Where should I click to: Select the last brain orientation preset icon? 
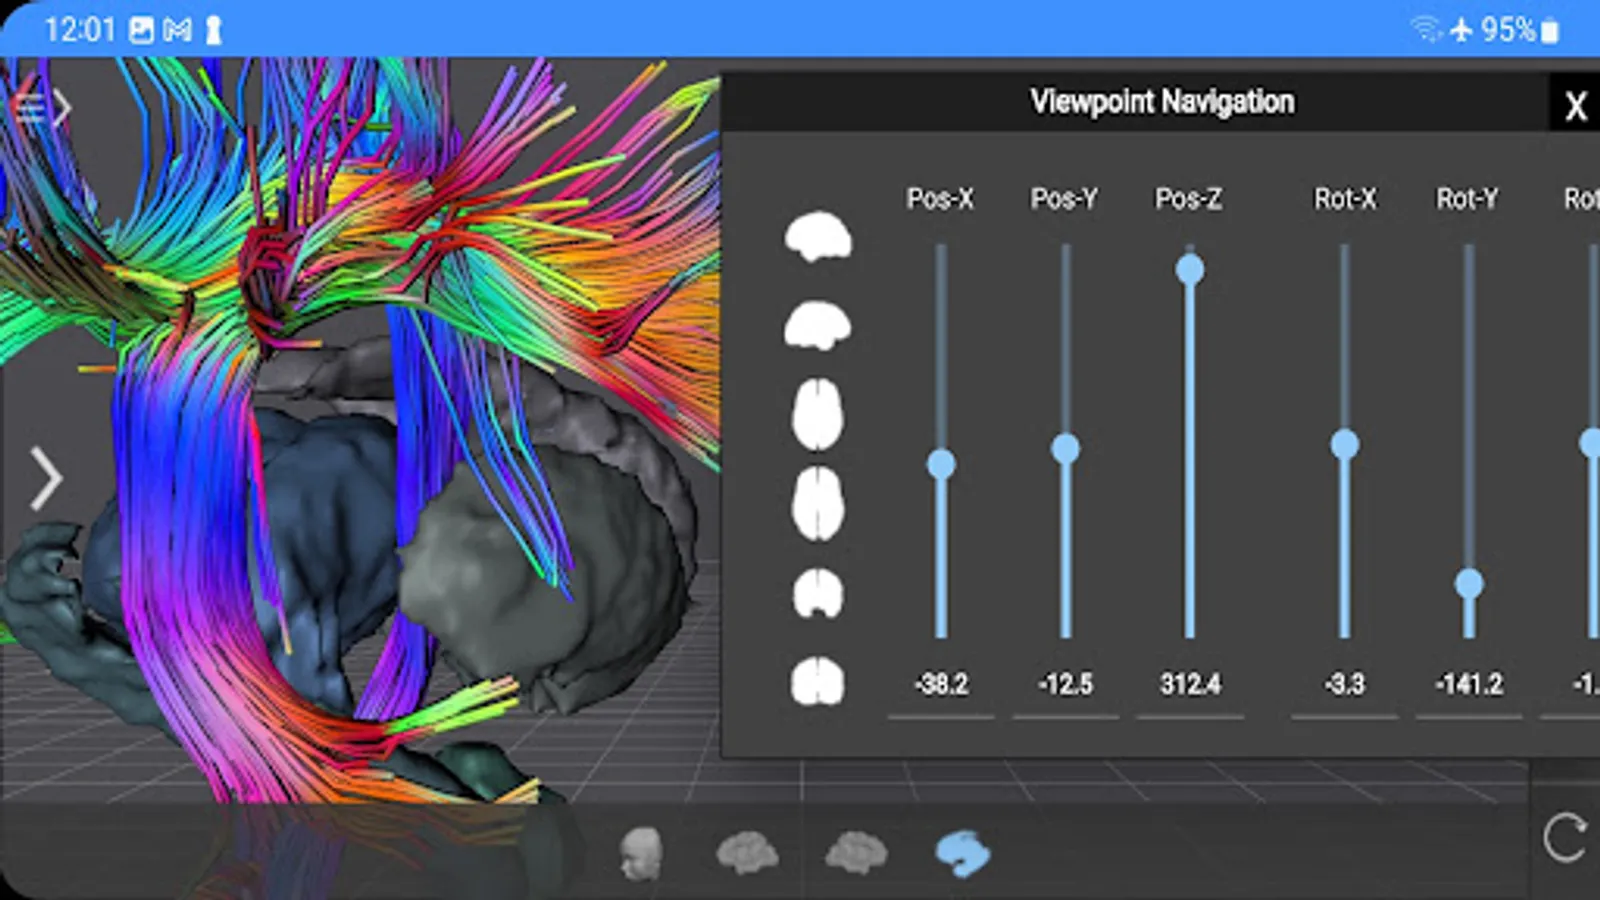click(x=818, y=682)
